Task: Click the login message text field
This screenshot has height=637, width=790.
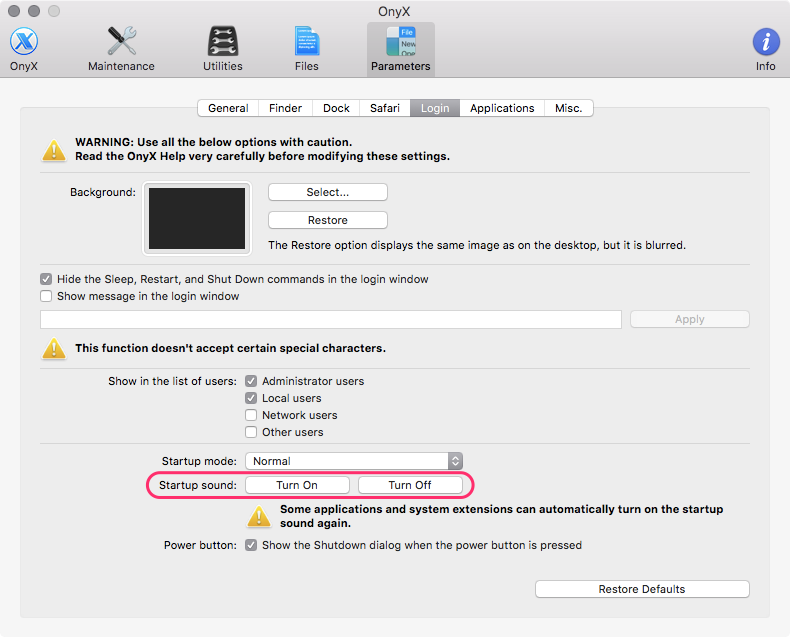Action: click(x=331, y=320)
